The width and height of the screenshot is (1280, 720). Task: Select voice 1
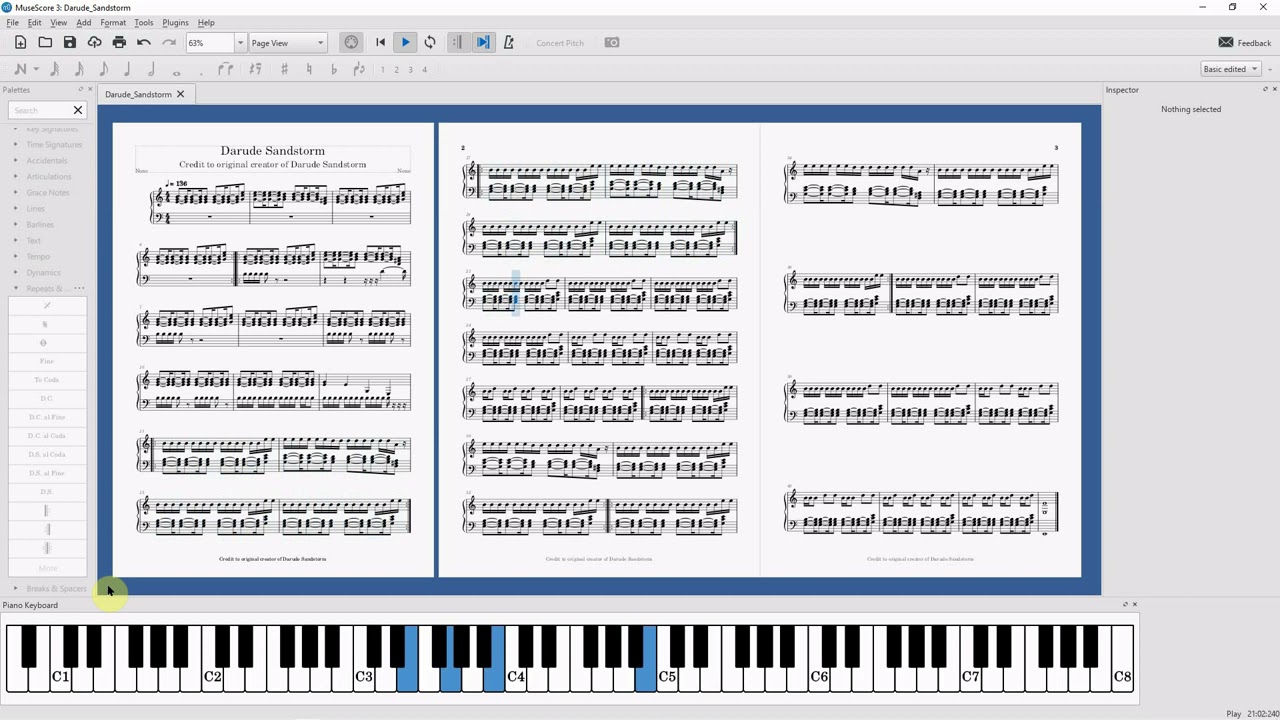coord(382,70)
